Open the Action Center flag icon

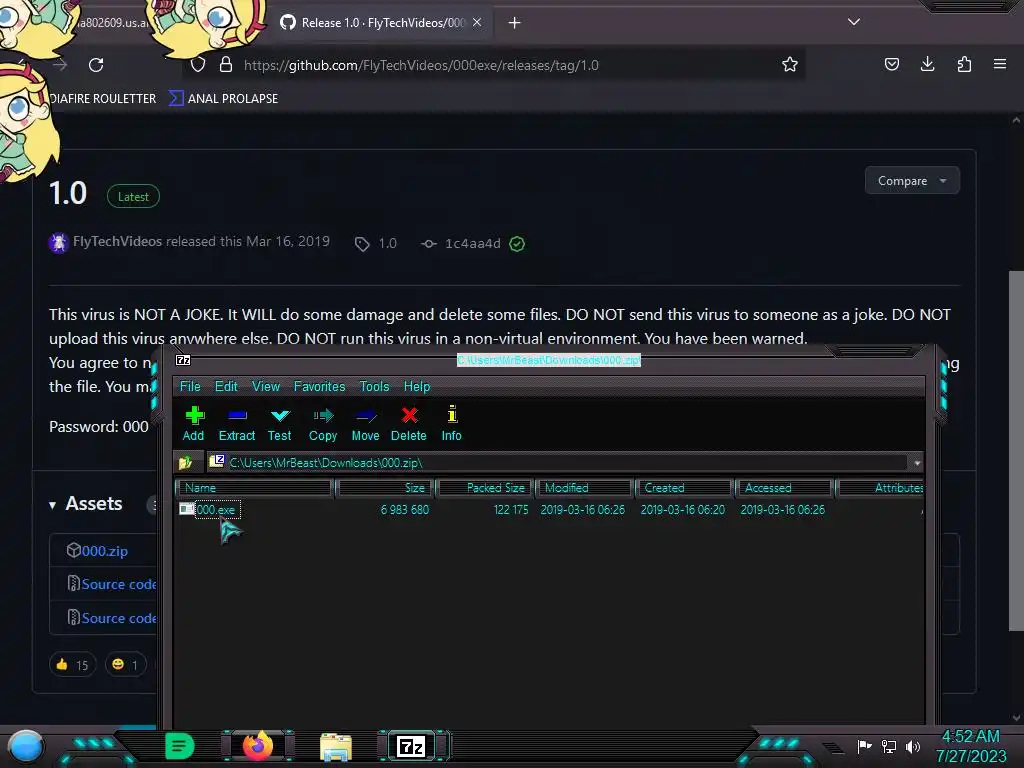[x=865, y=746]
